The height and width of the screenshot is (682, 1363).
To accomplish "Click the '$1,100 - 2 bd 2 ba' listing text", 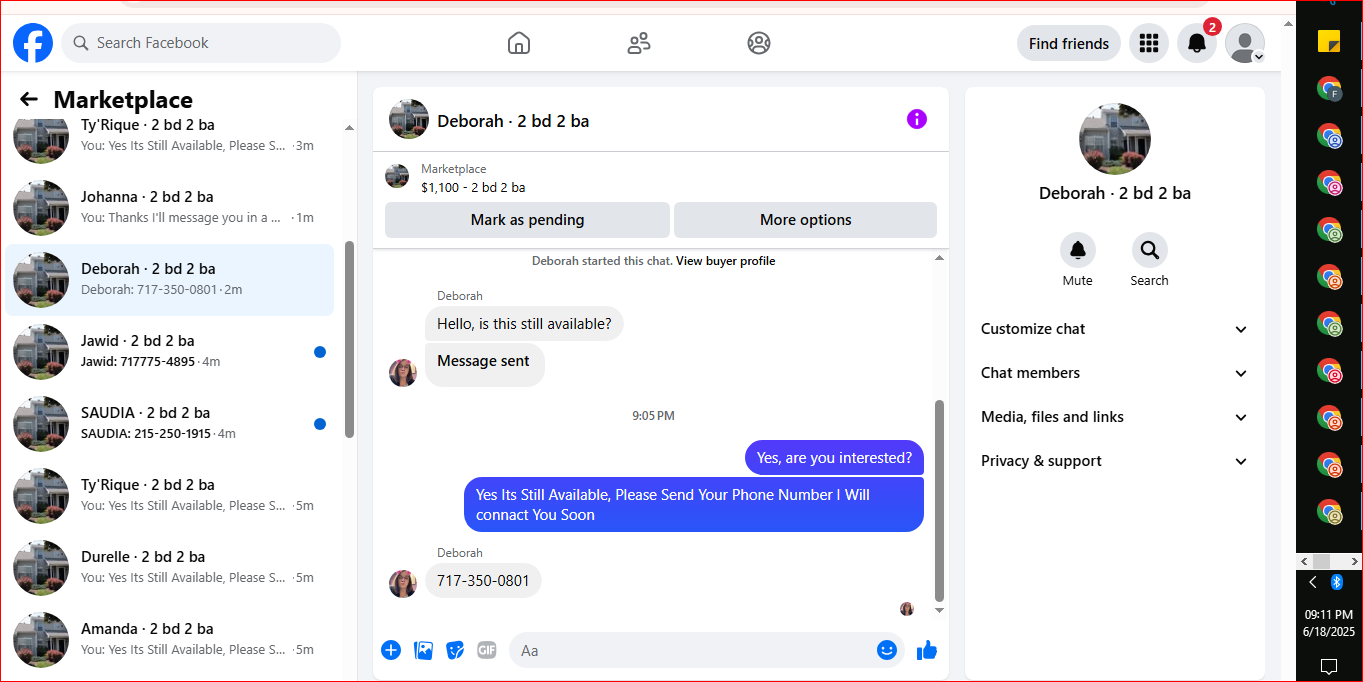I will 473,187.
